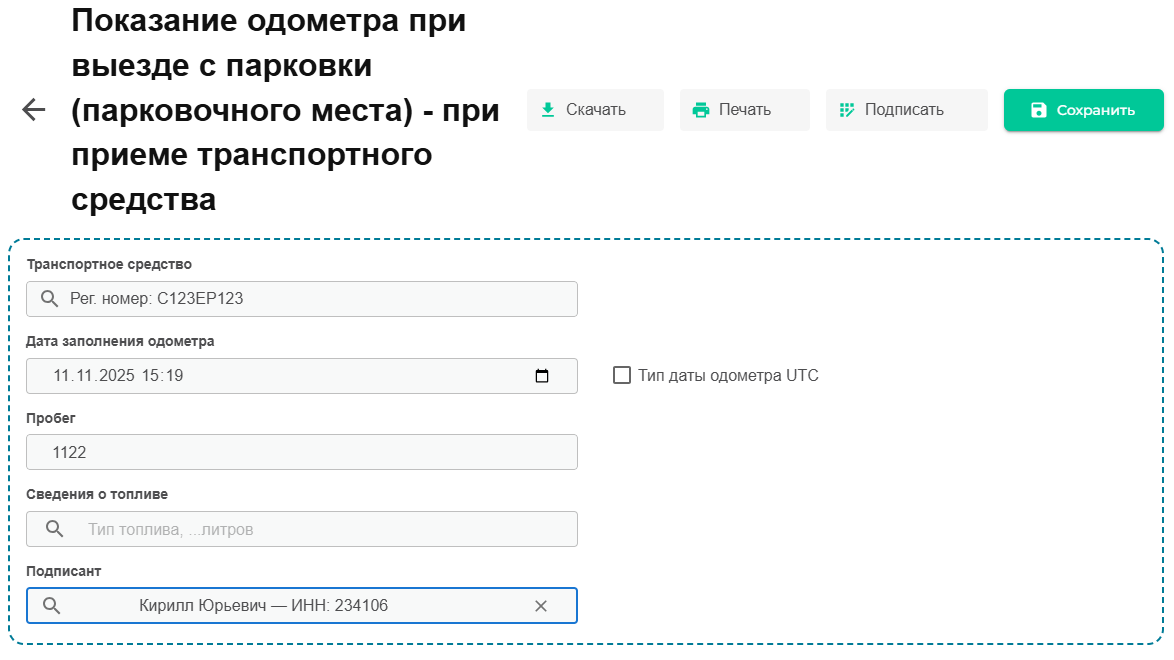Viewport: 1174px width, 660px height.
Task: Click the magnifier icon in Транспортное средство
Action: click(x=49, y=299)
